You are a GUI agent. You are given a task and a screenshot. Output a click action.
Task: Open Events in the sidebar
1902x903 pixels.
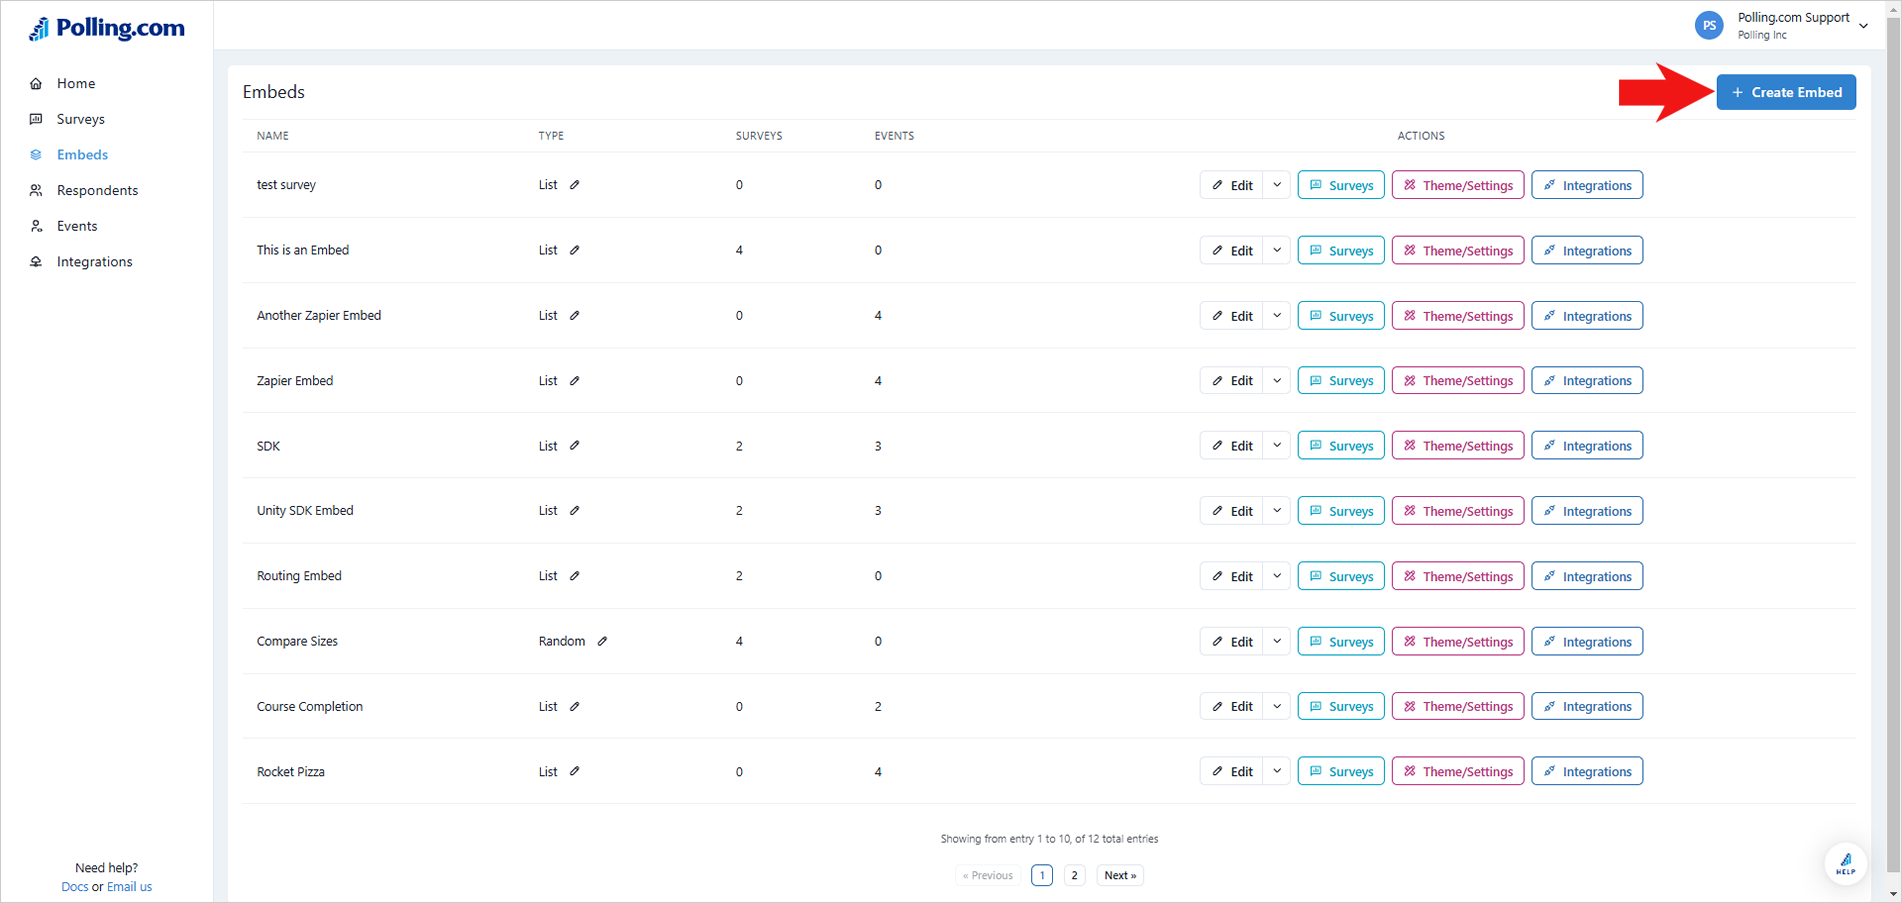pos(77,226)
